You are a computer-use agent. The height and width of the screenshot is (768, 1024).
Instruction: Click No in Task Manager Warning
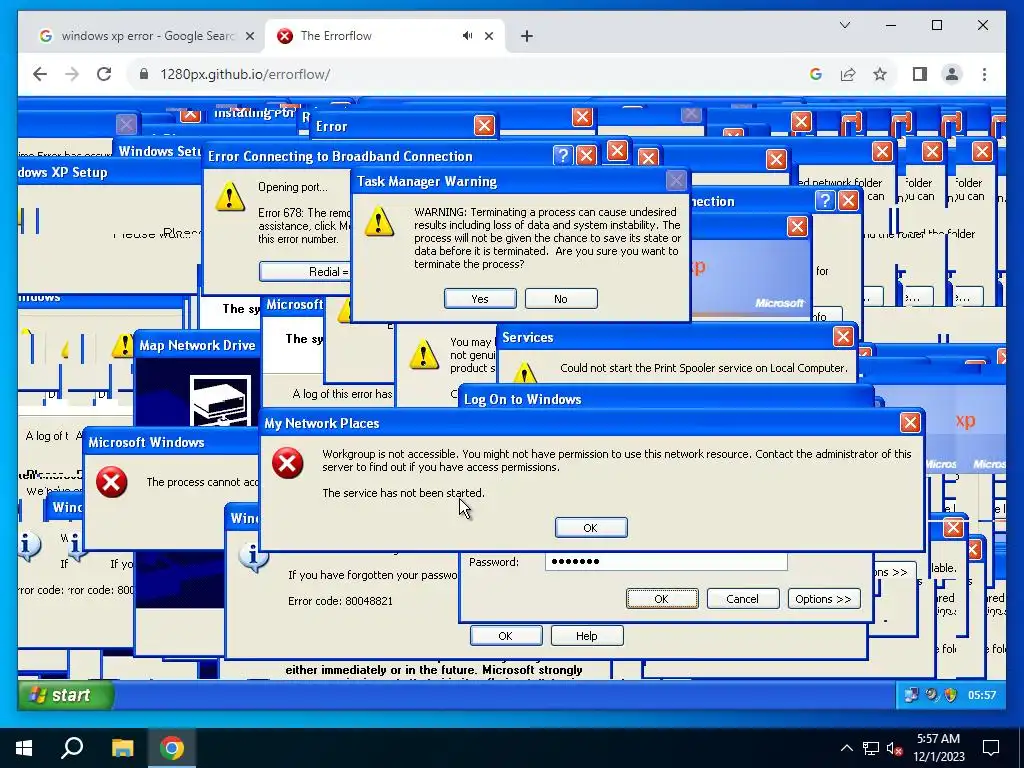point(561,298)
